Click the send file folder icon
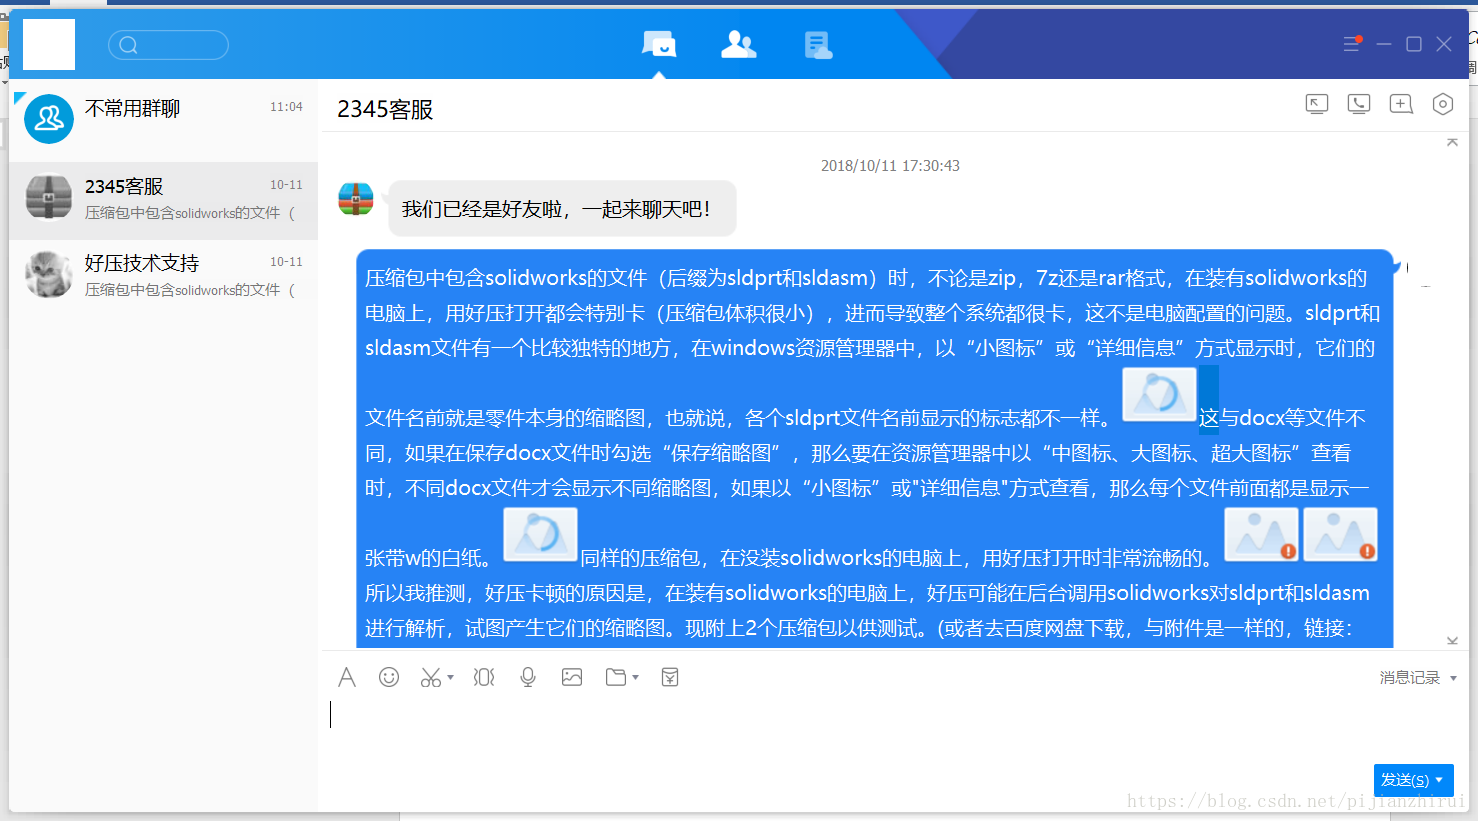The image size is (1478, 821). click(616, 677)
